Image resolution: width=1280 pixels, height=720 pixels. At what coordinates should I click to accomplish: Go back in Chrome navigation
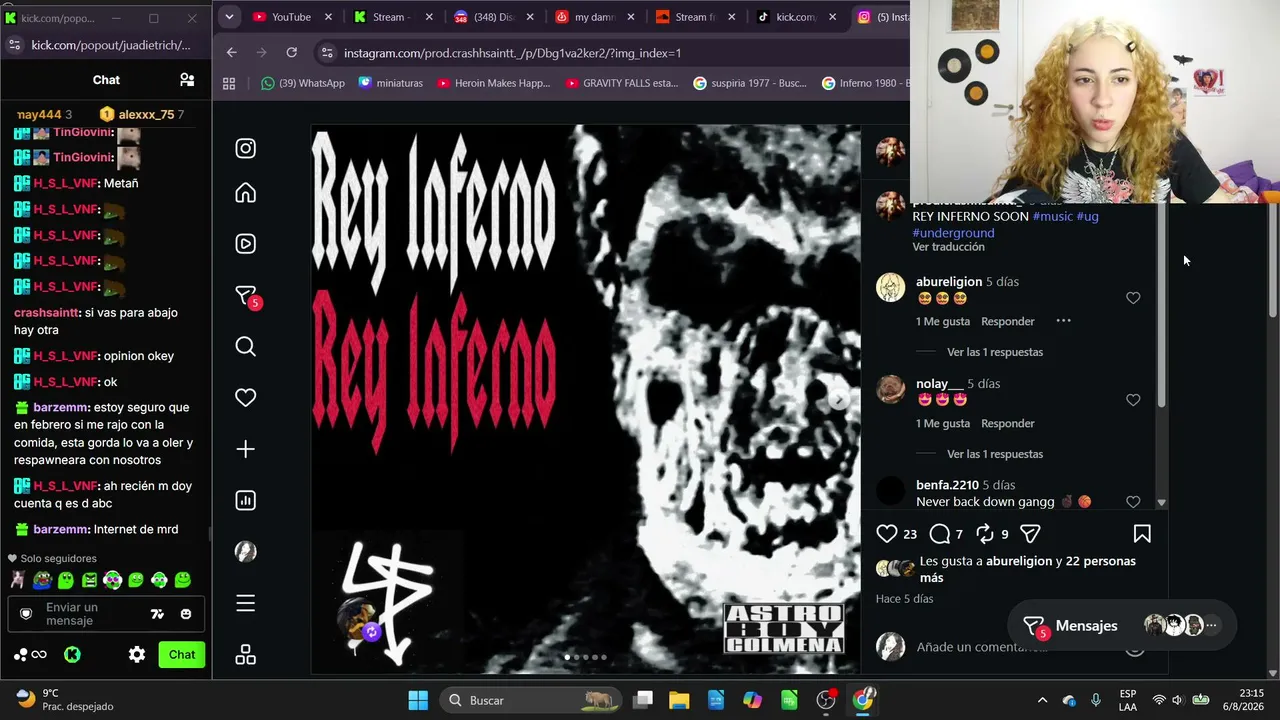pos(232,52)
